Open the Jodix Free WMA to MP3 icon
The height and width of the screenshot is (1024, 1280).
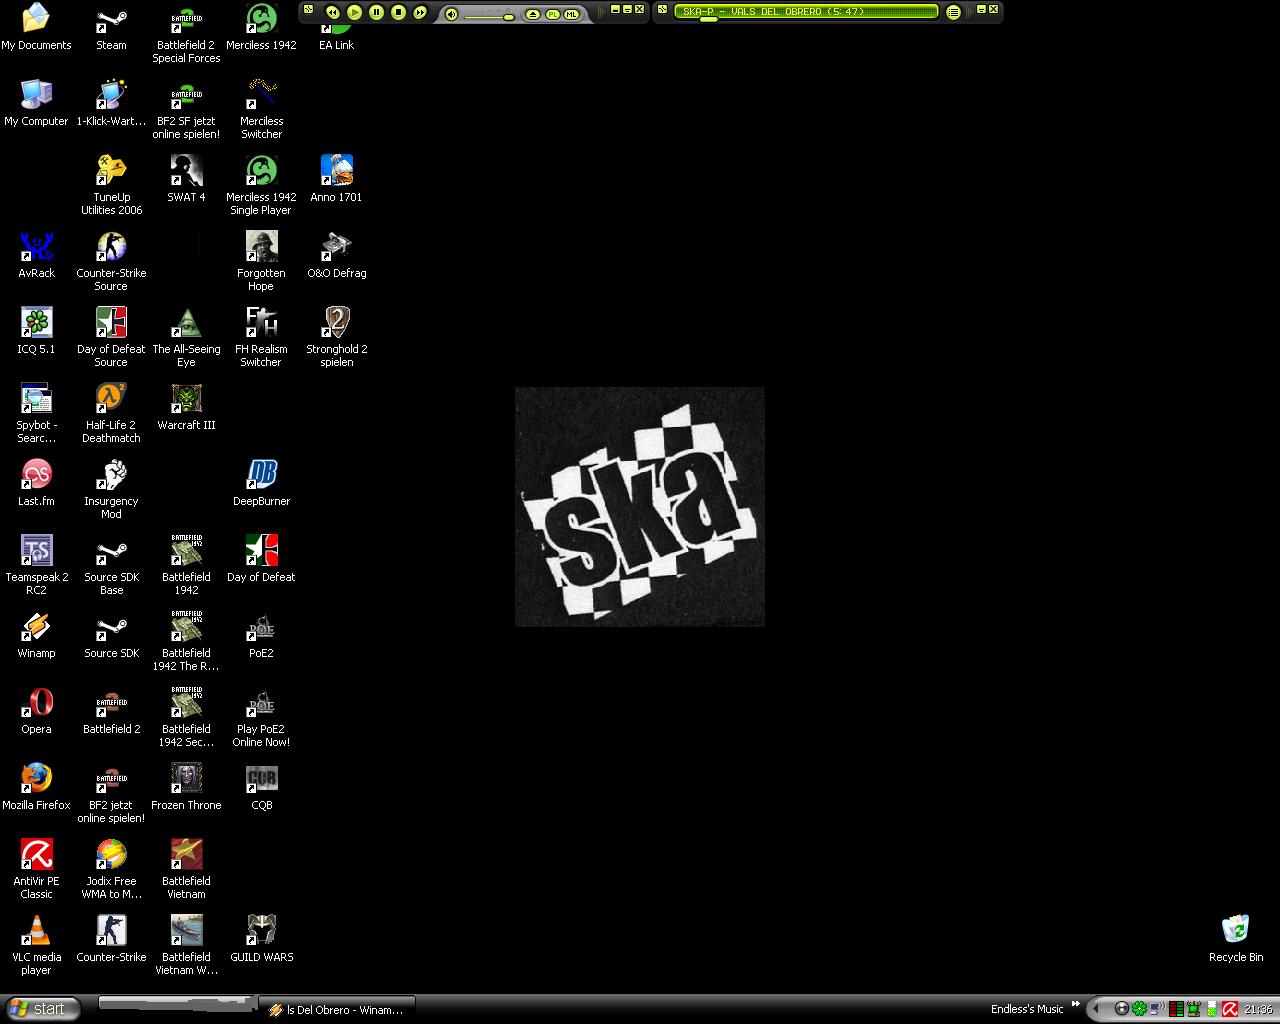point(111,869)
